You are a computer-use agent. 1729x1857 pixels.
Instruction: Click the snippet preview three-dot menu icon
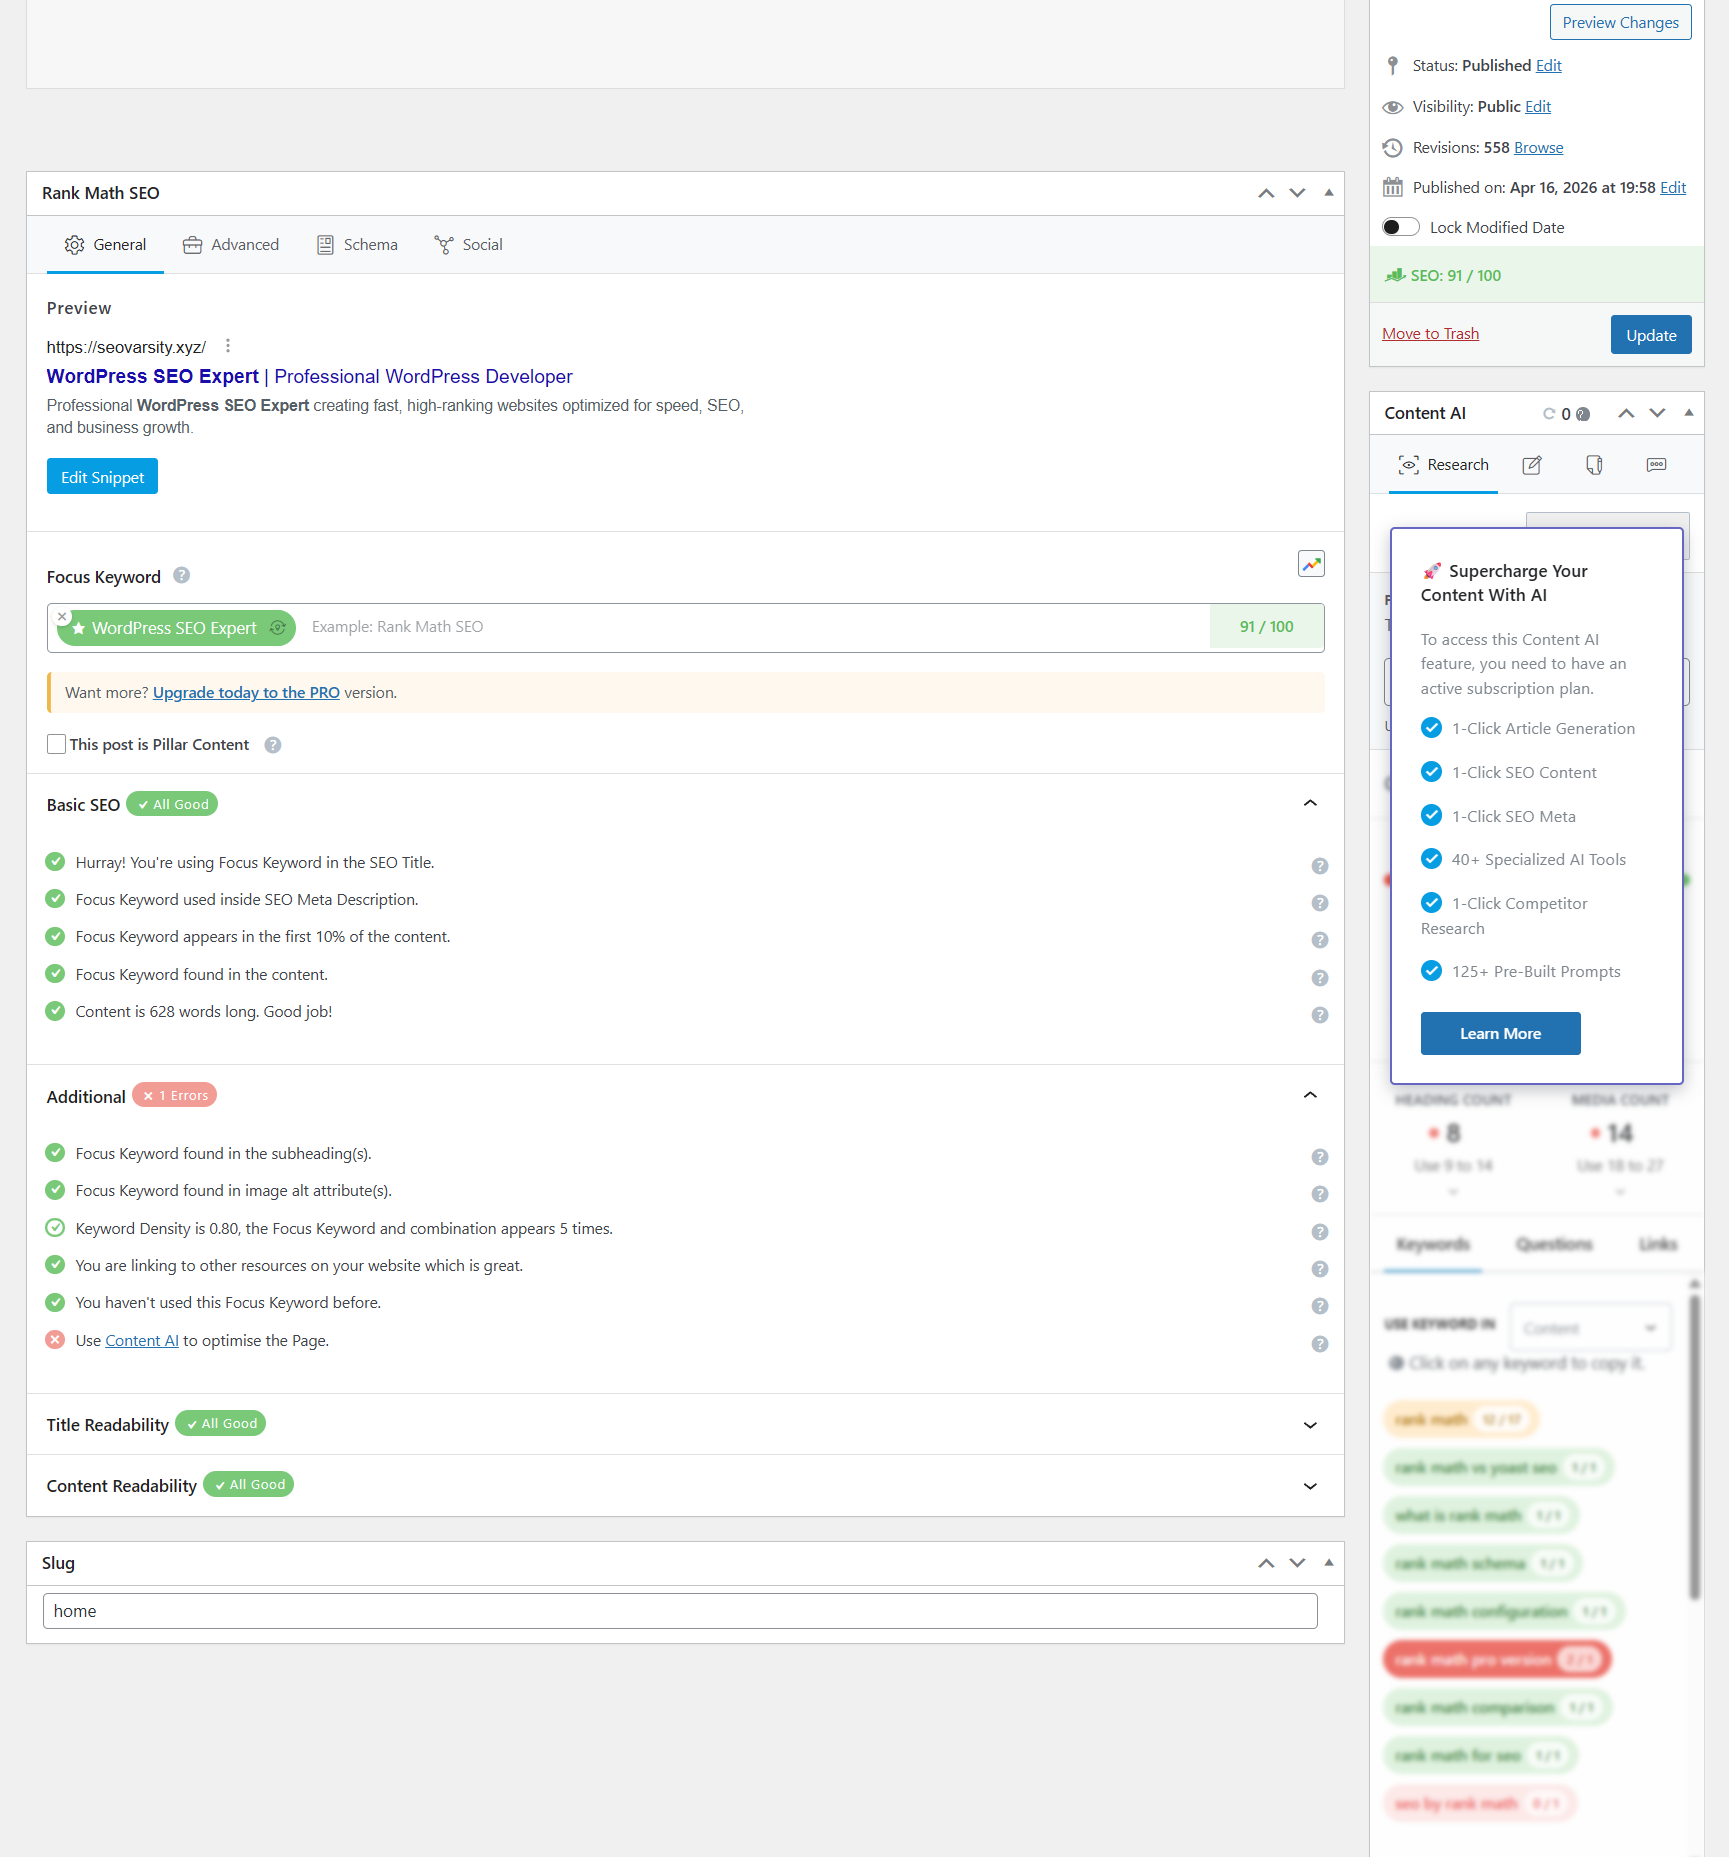point(228,346)
